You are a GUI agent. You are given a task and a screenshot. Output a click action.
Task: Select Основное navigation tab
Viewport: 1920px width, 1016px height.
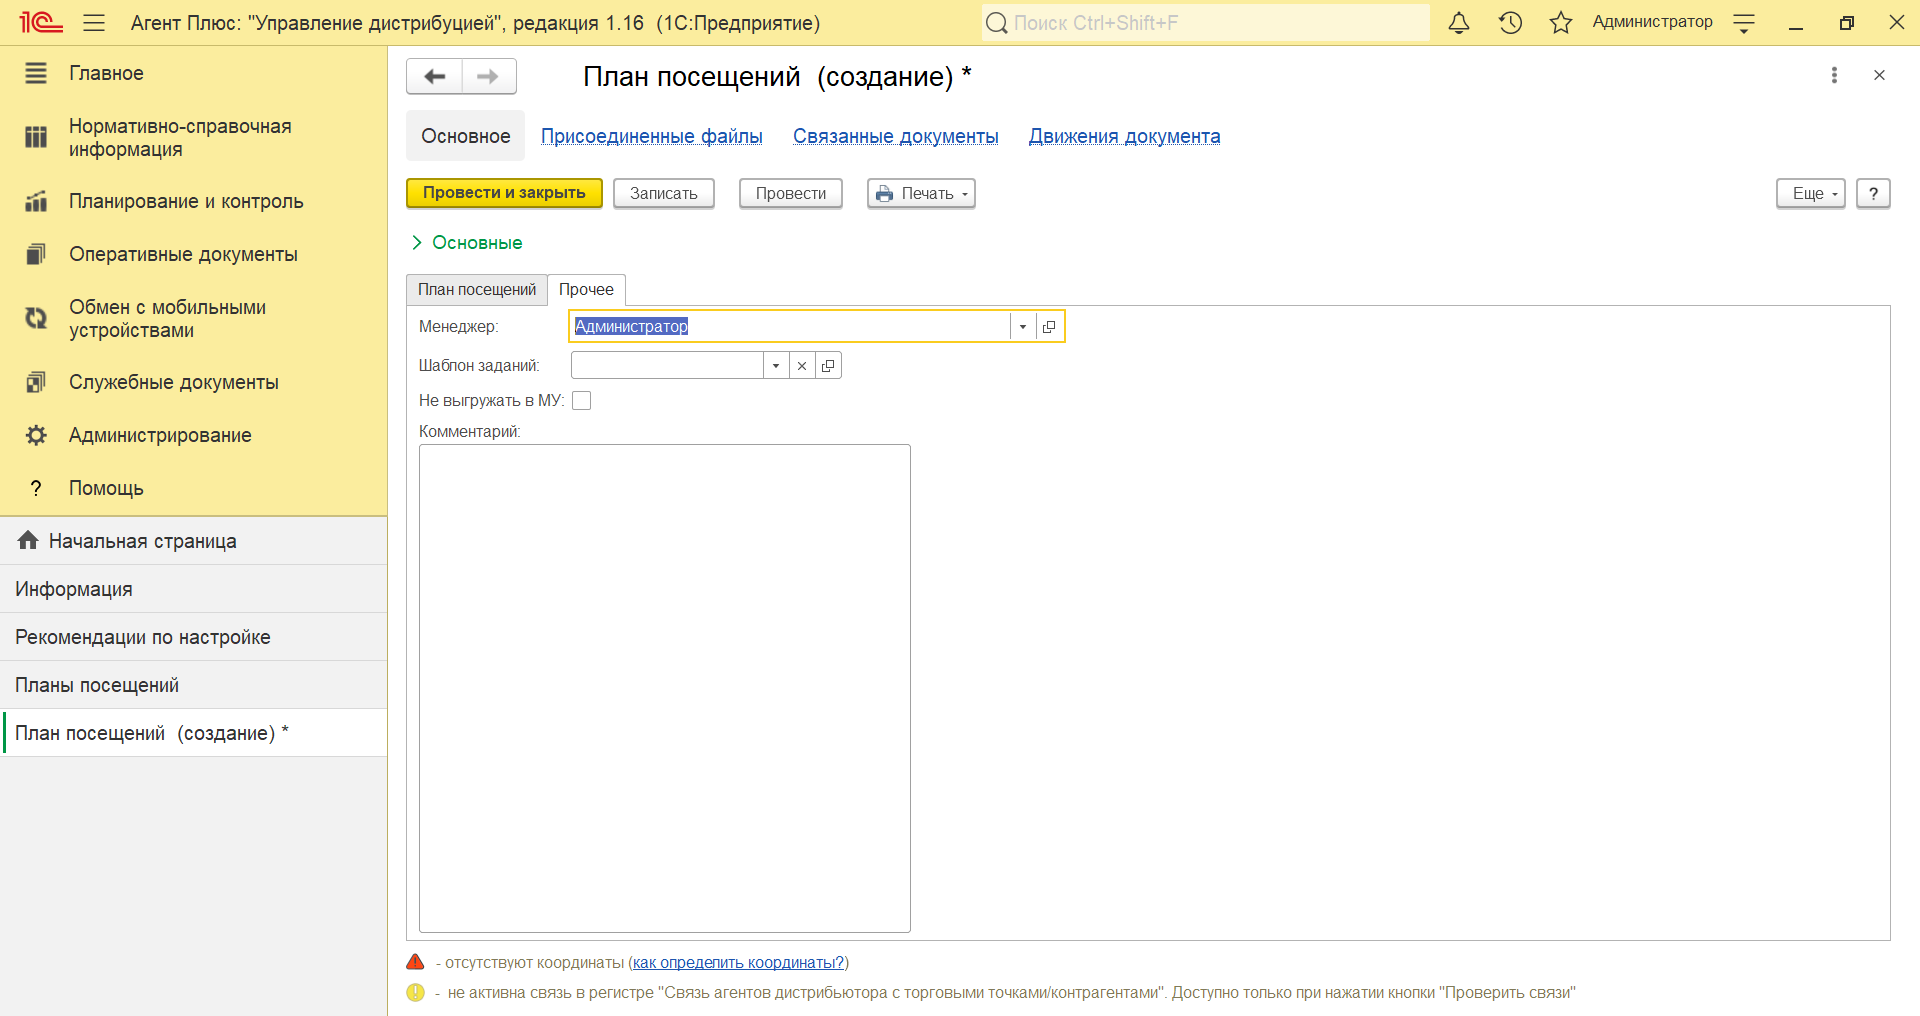[466, 136]
